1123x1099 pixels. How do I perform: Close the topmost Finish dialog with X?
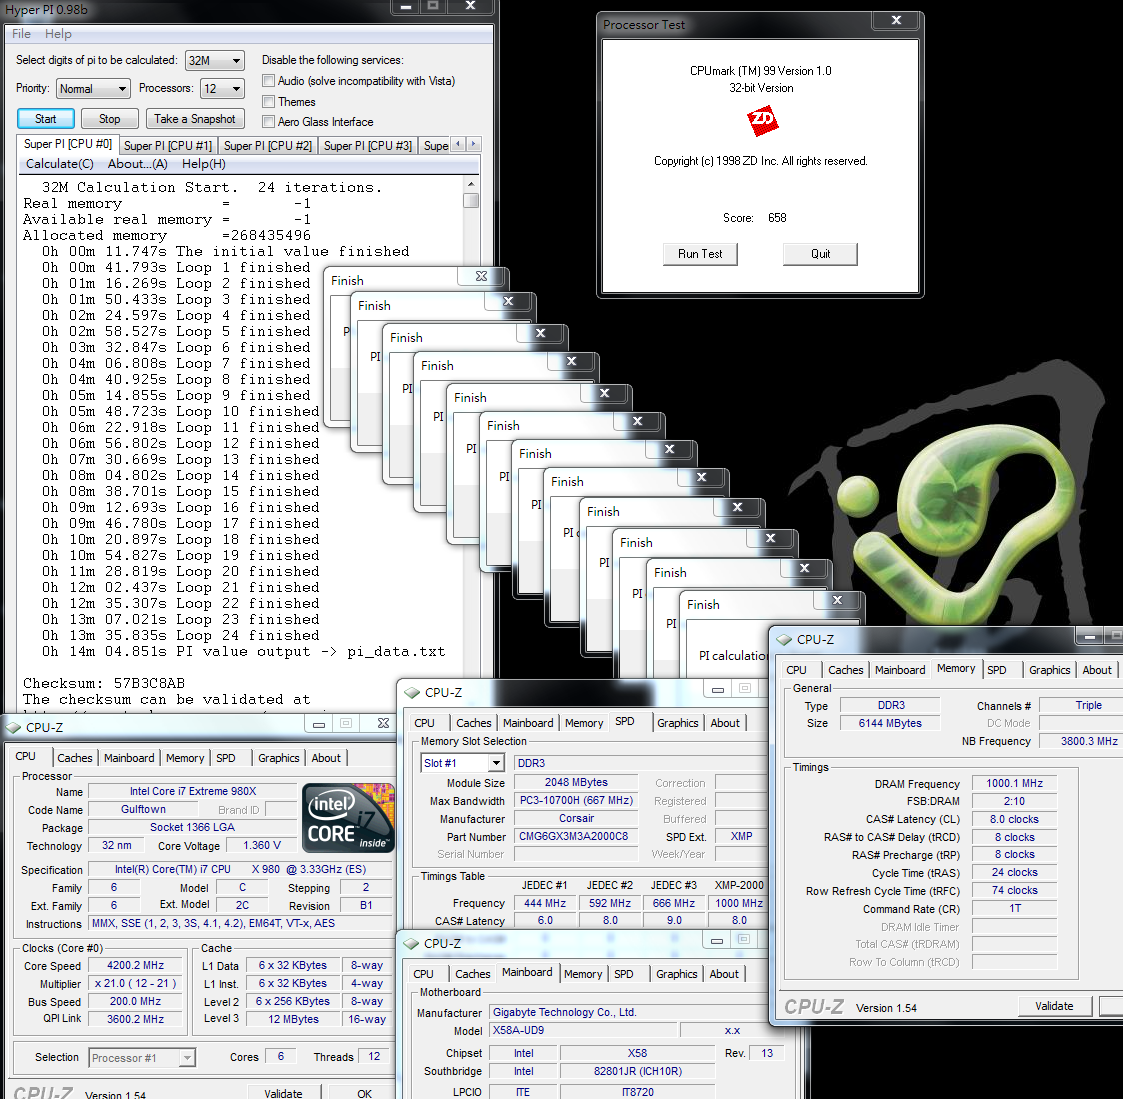coord(837,600)
